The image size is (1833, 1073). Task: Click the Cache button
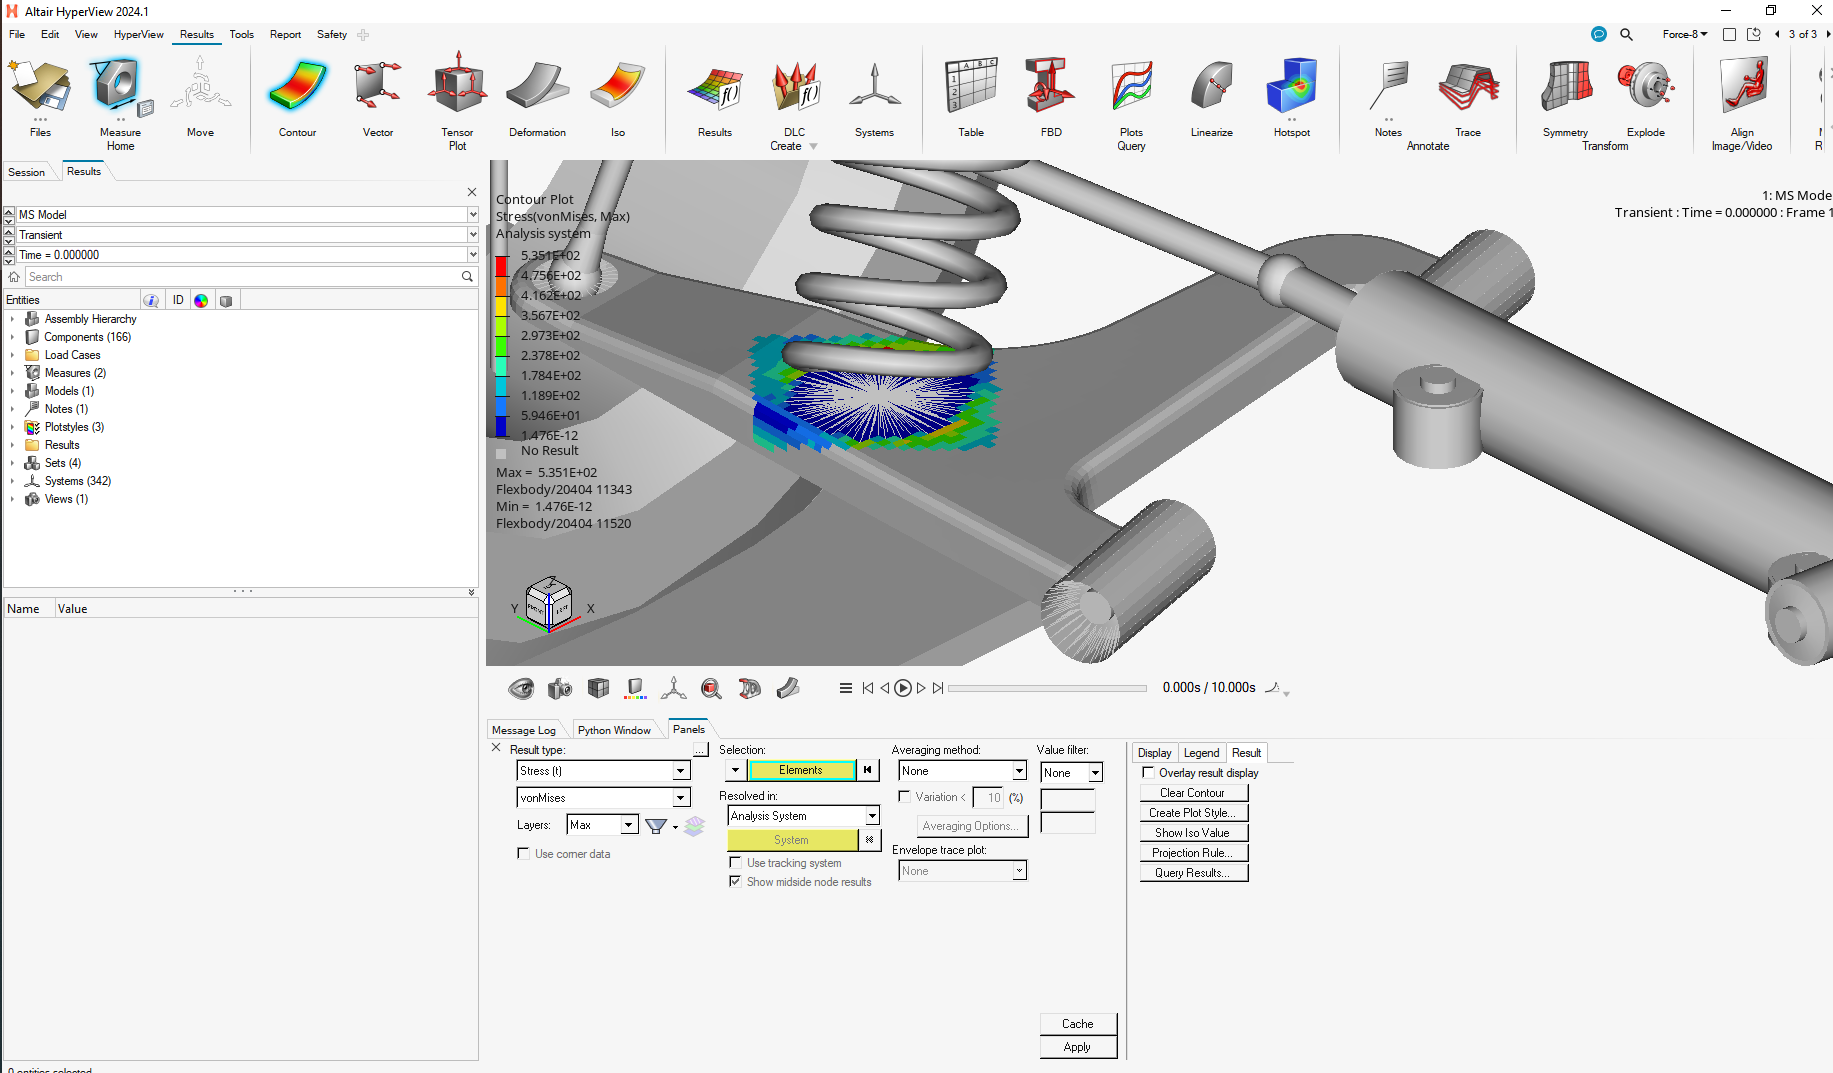pos(1077,1024)
